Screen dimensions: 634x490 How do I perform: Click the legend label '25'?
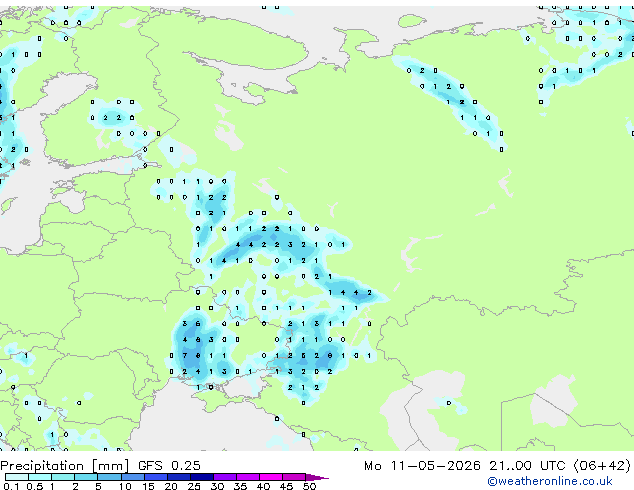click(x=194, y=486)
